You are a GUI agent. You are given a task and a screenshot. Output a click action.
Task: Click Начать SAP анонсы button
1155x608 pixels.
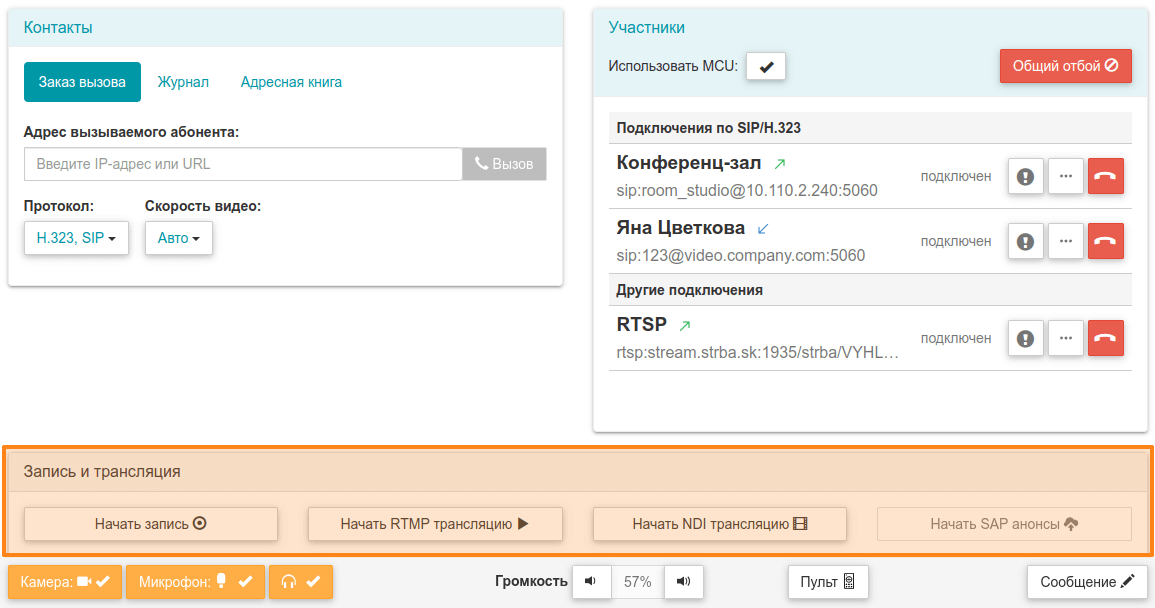click(x=1004, y=524)
